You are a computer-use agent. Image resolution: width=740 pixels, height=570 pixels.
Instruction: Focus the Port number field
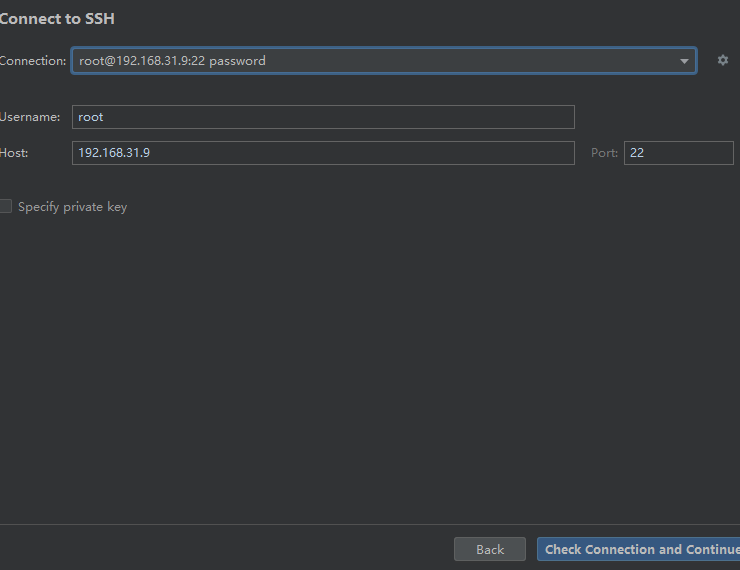678,153
